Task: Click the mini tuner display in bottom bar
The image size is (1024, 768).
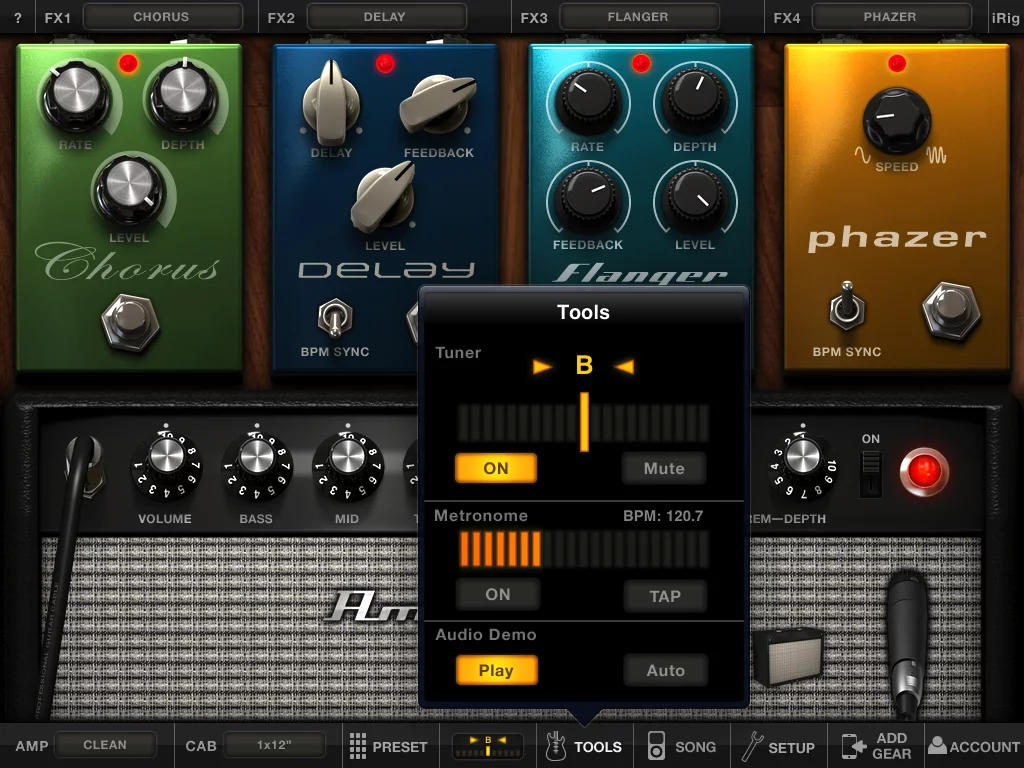Action: (x=487, y=745)
